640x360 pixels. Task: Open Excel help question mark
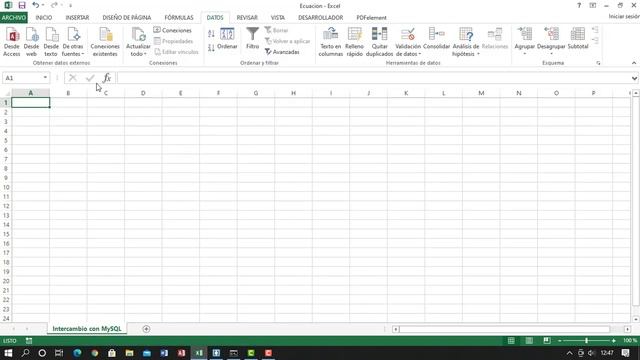579,5
